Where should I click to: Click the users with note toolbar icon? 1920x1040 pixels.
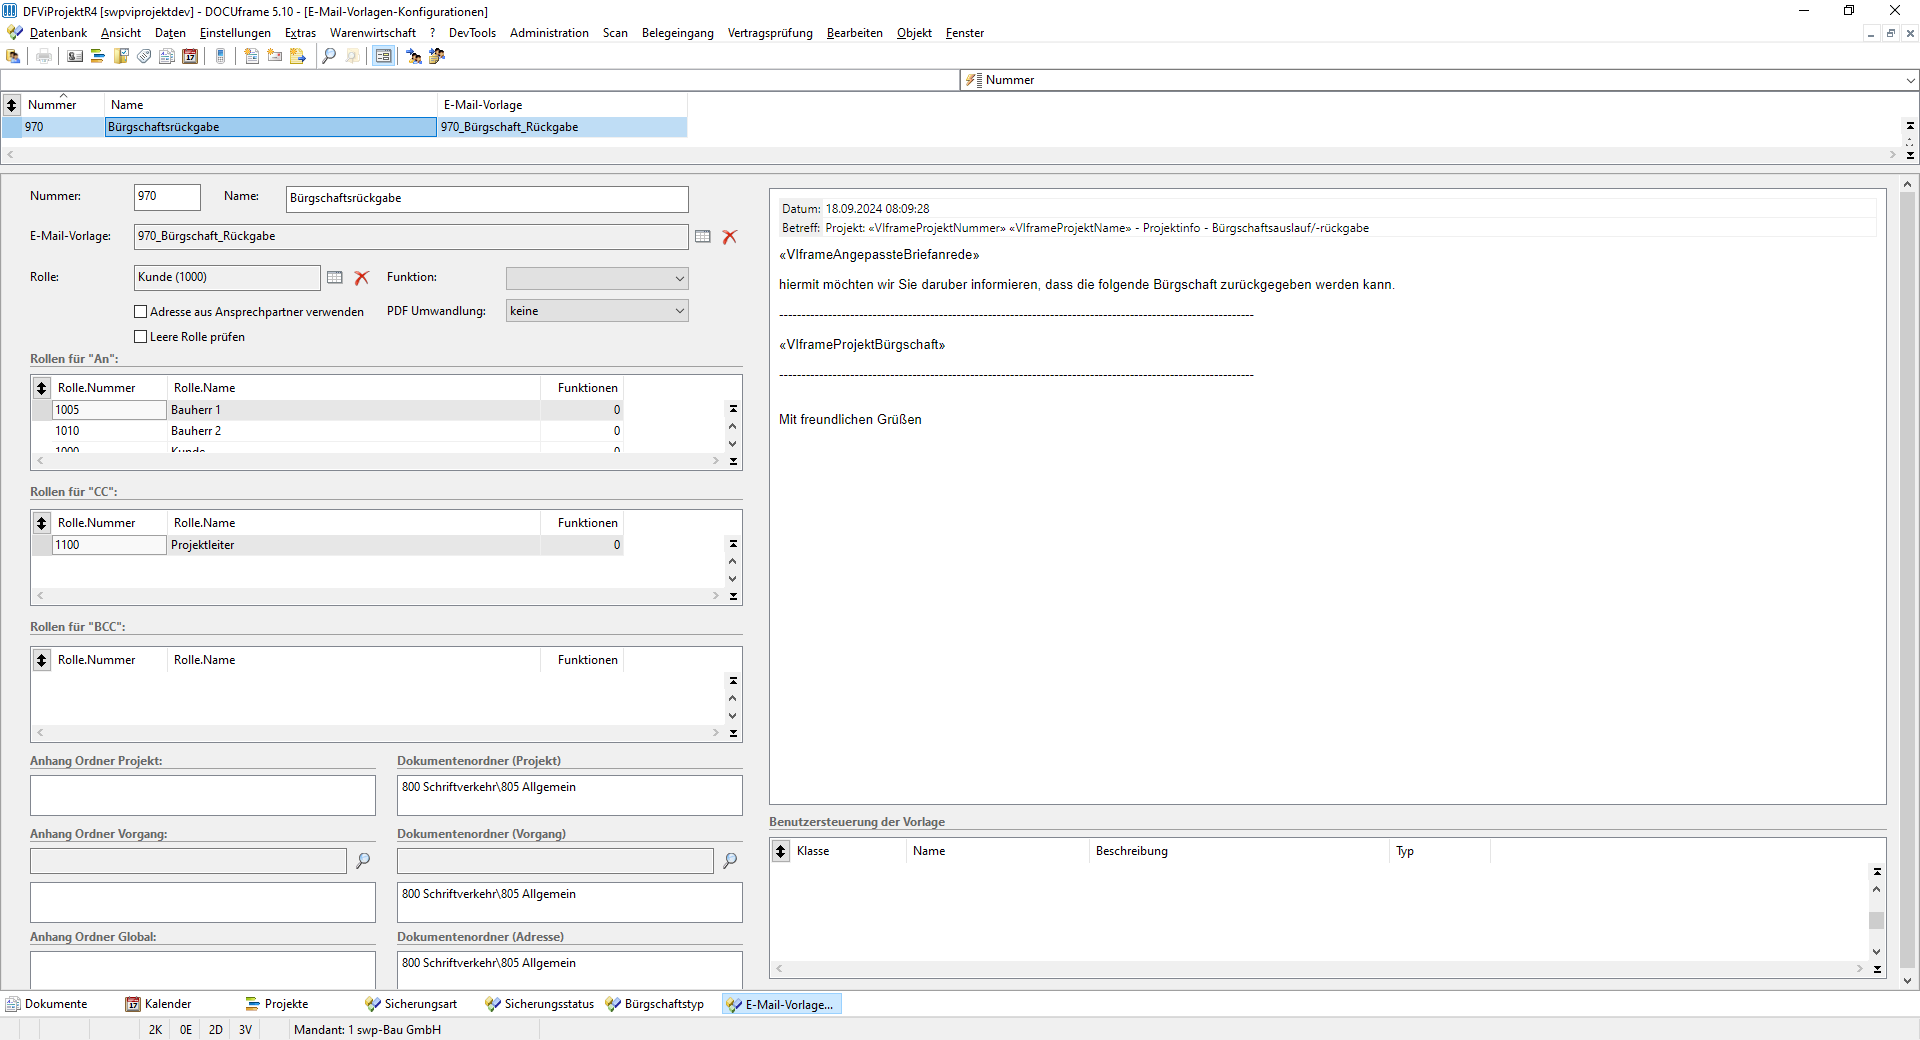[437, 56]
